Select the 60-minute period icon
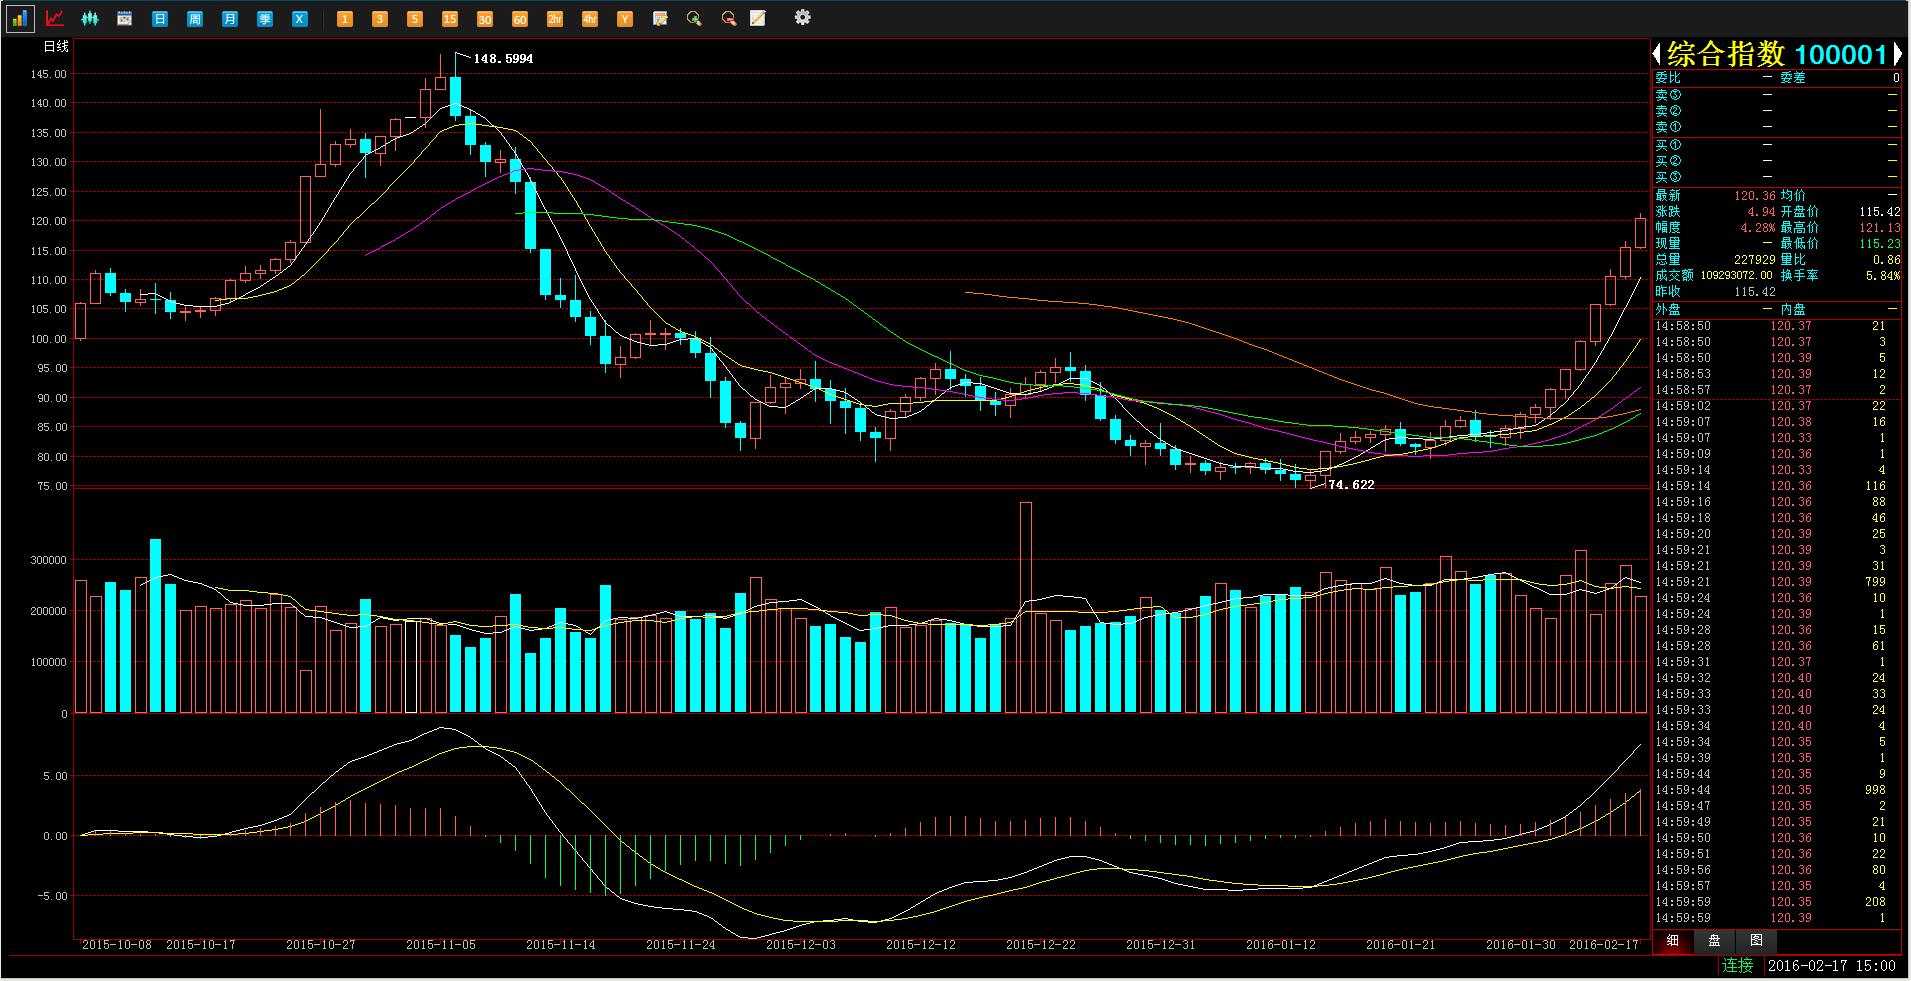The image size is (1911, 981). pos(520,18)
